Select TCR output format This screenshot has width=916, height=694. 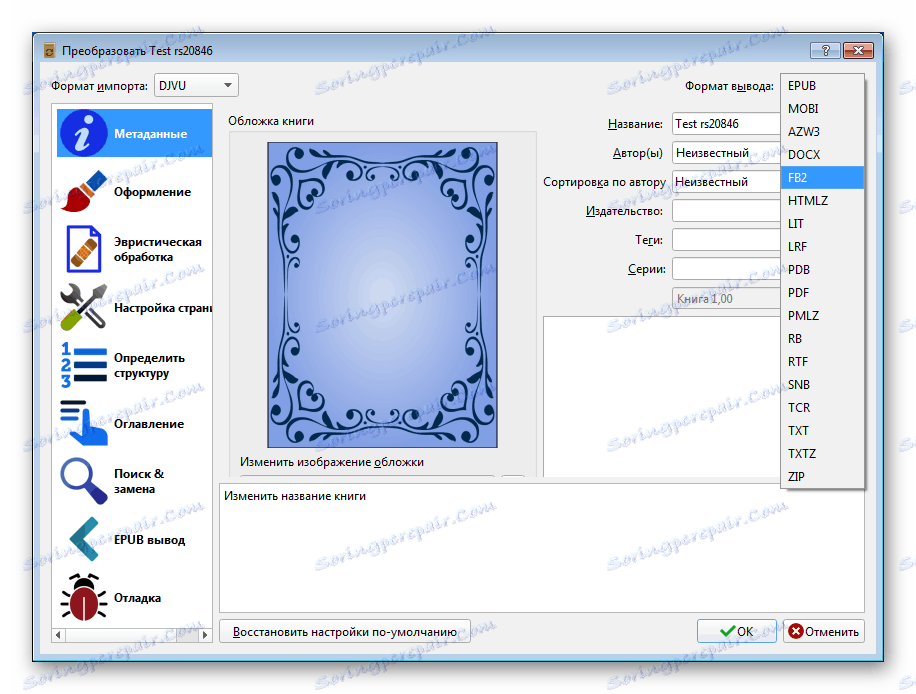822,408
